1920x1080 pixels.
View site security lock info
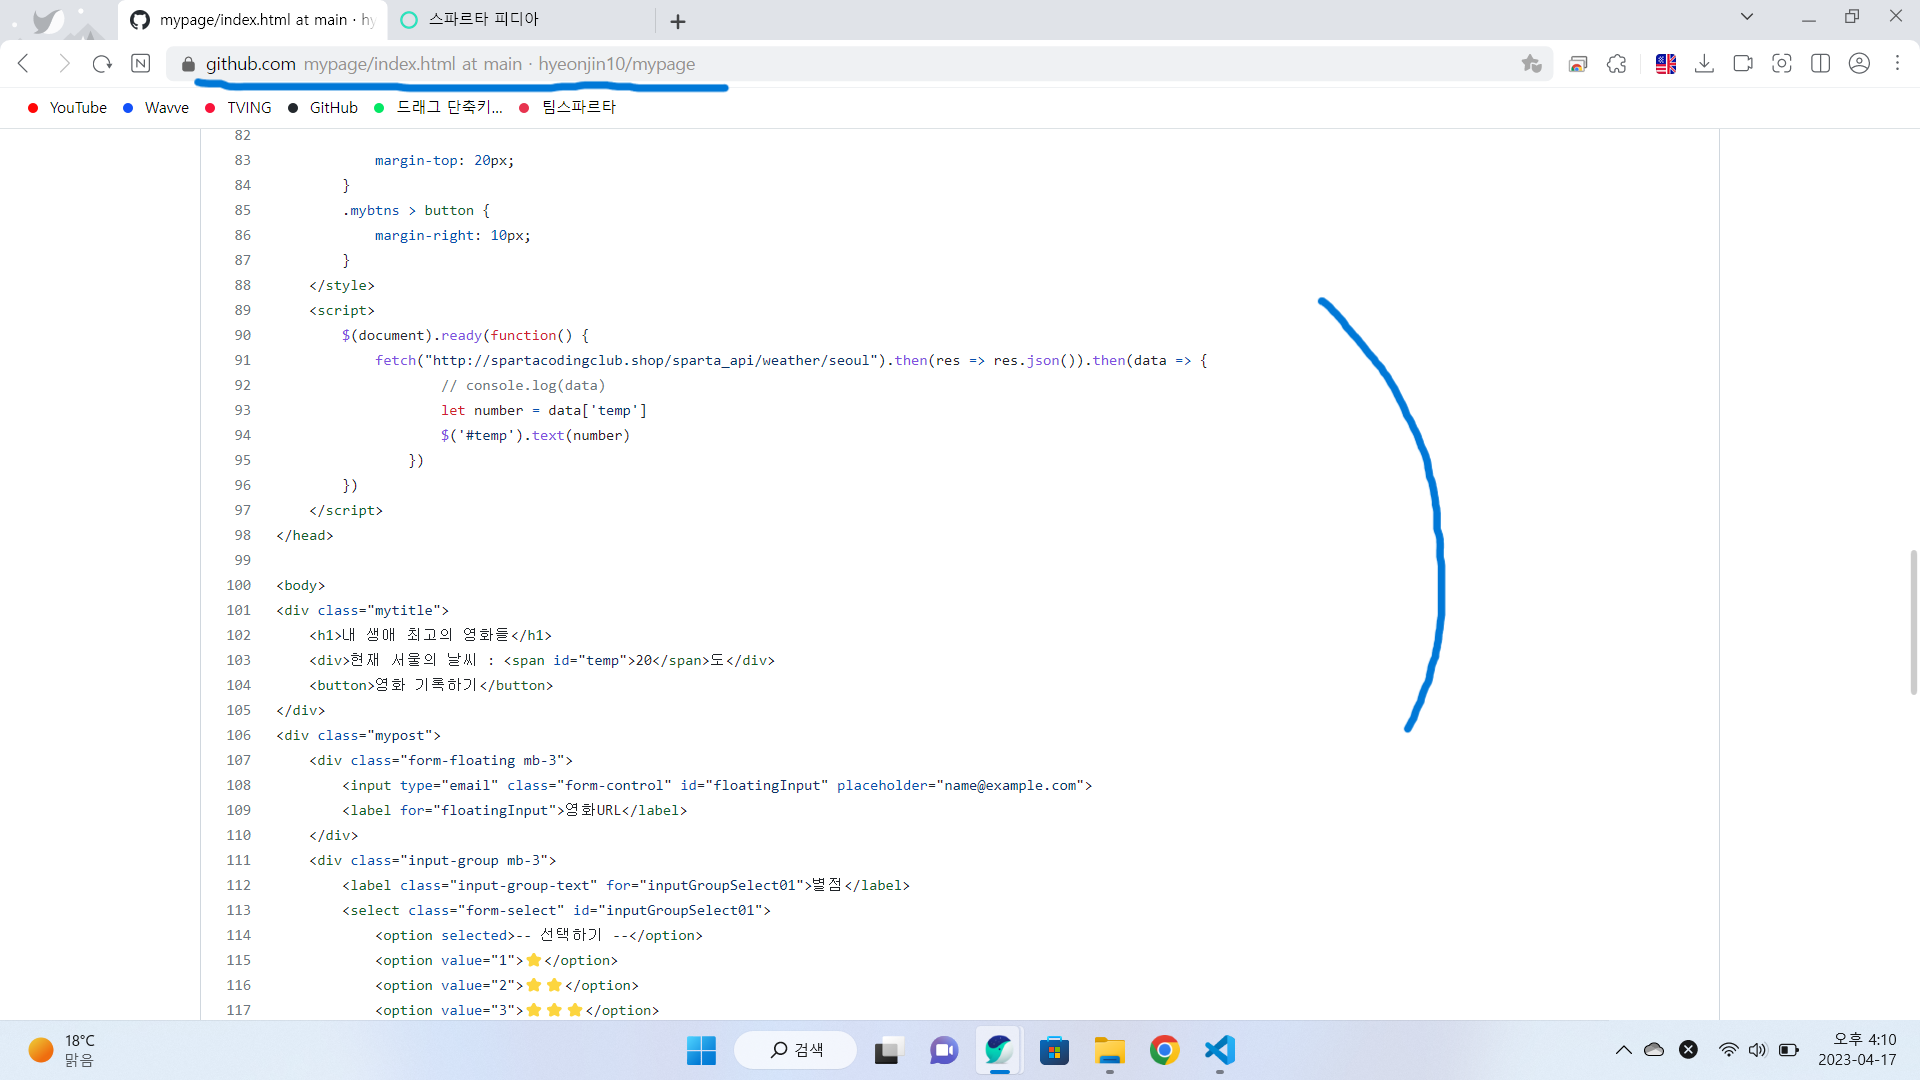click(188, 65)
